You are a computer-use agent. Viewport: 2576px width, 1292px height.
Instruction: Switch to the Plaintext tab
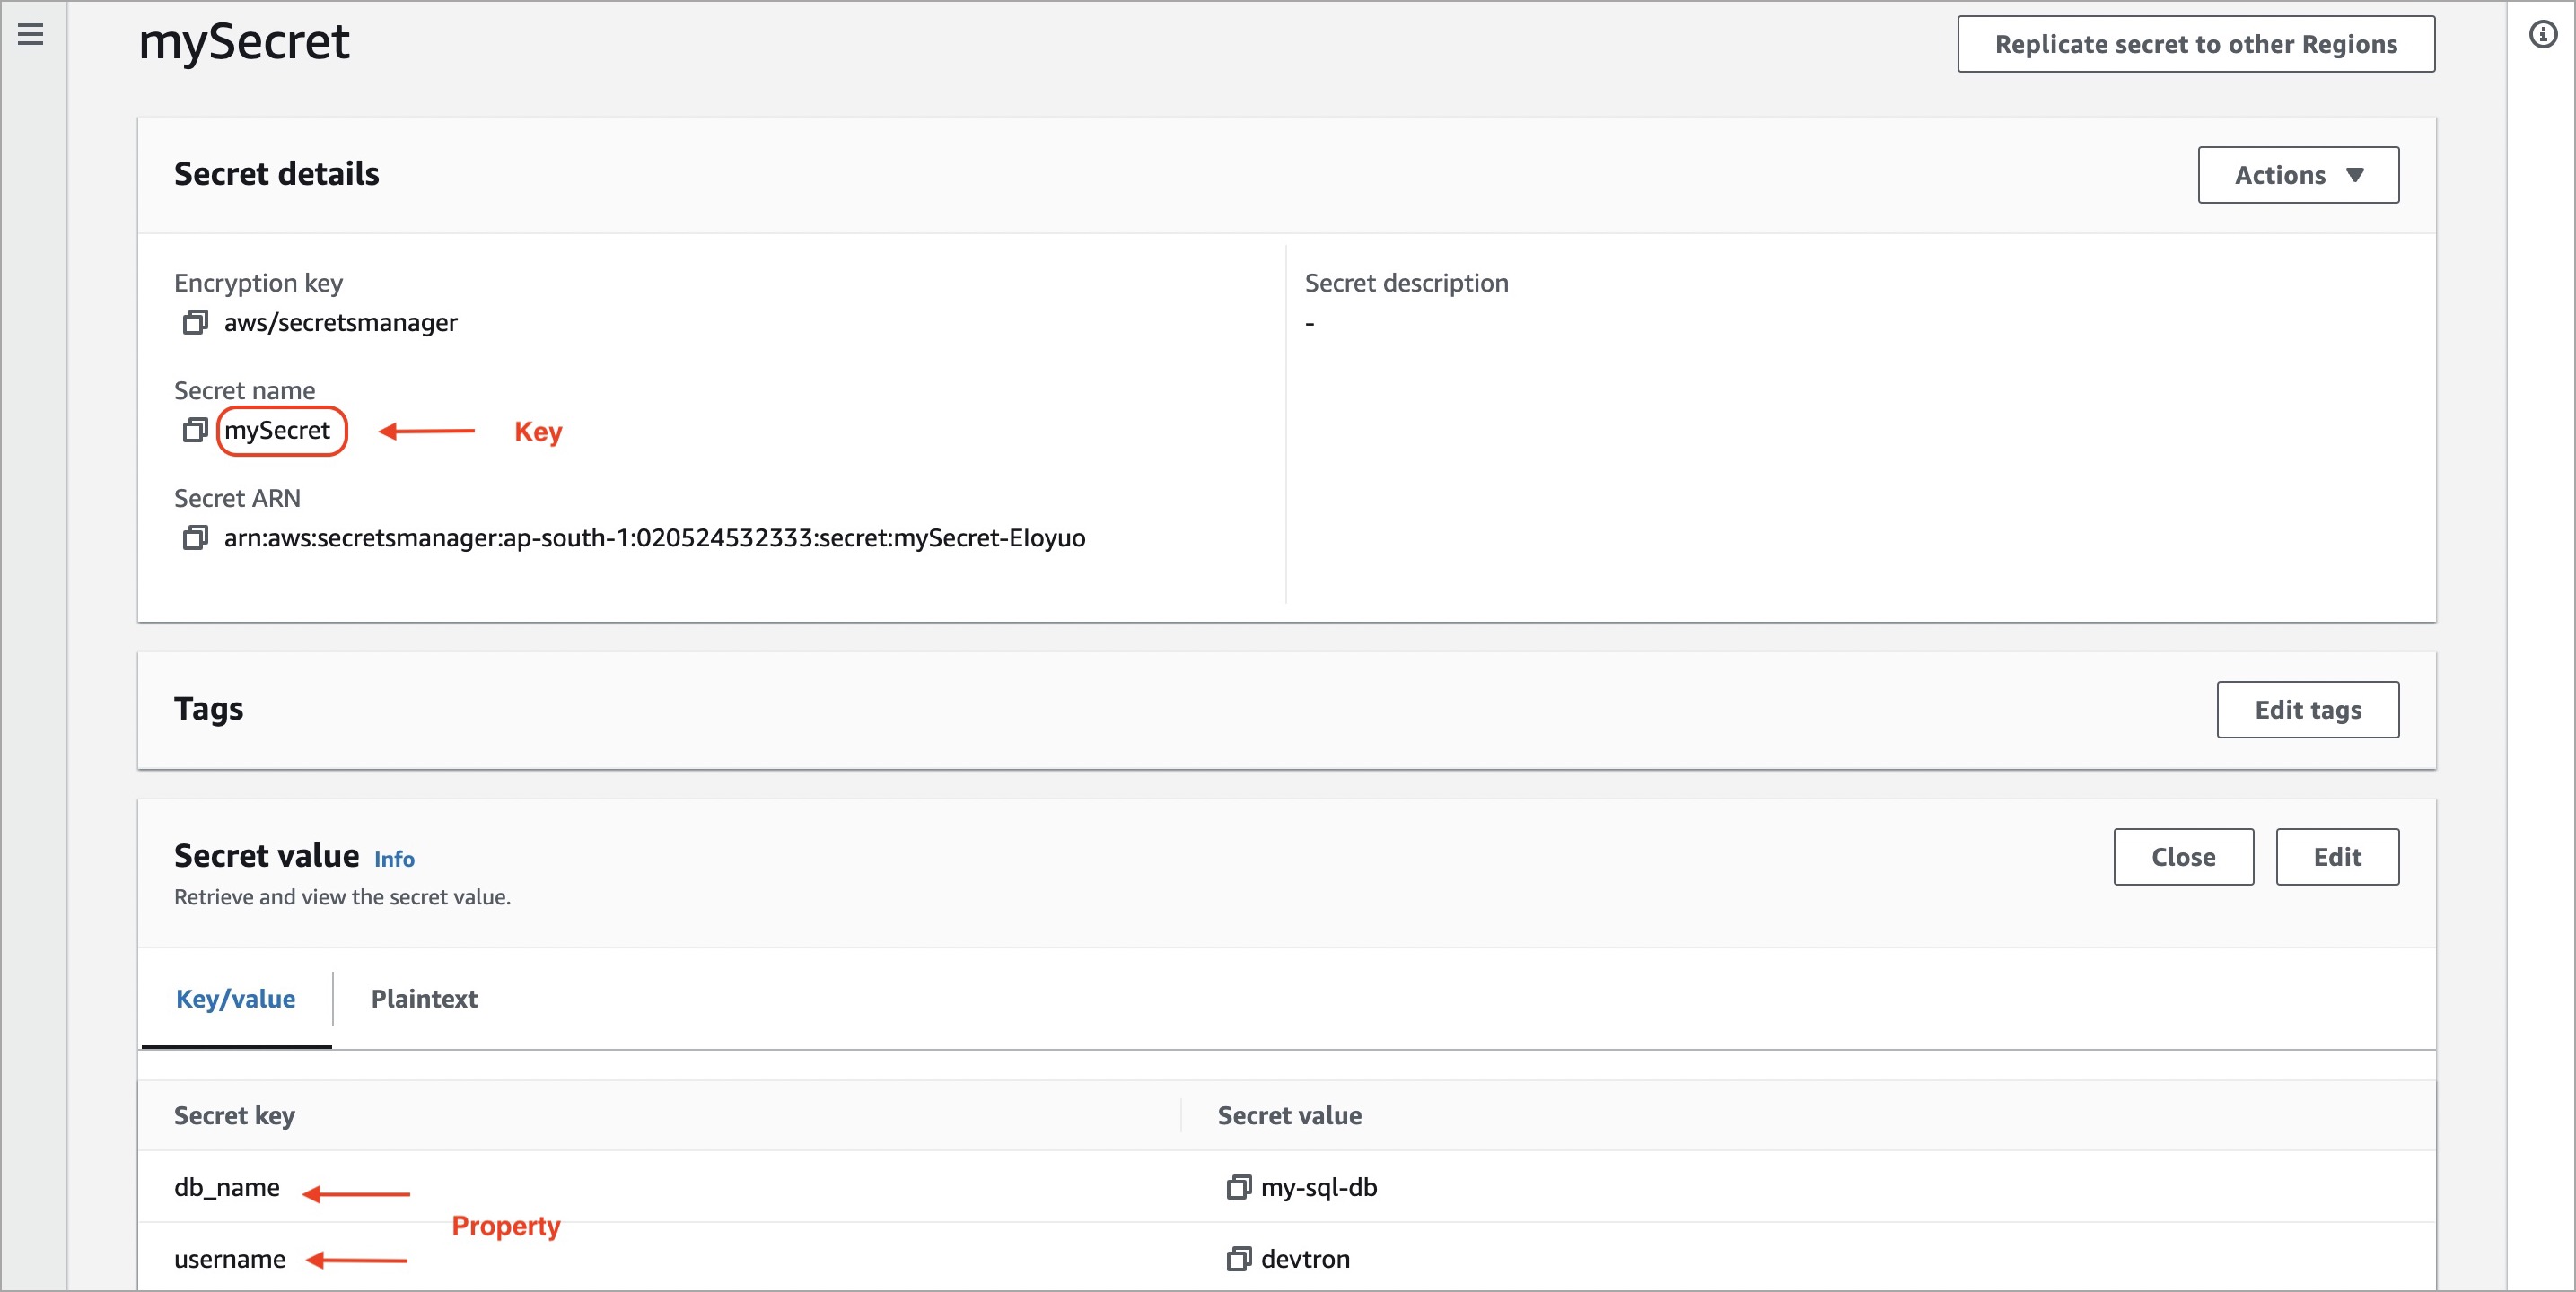424,998
